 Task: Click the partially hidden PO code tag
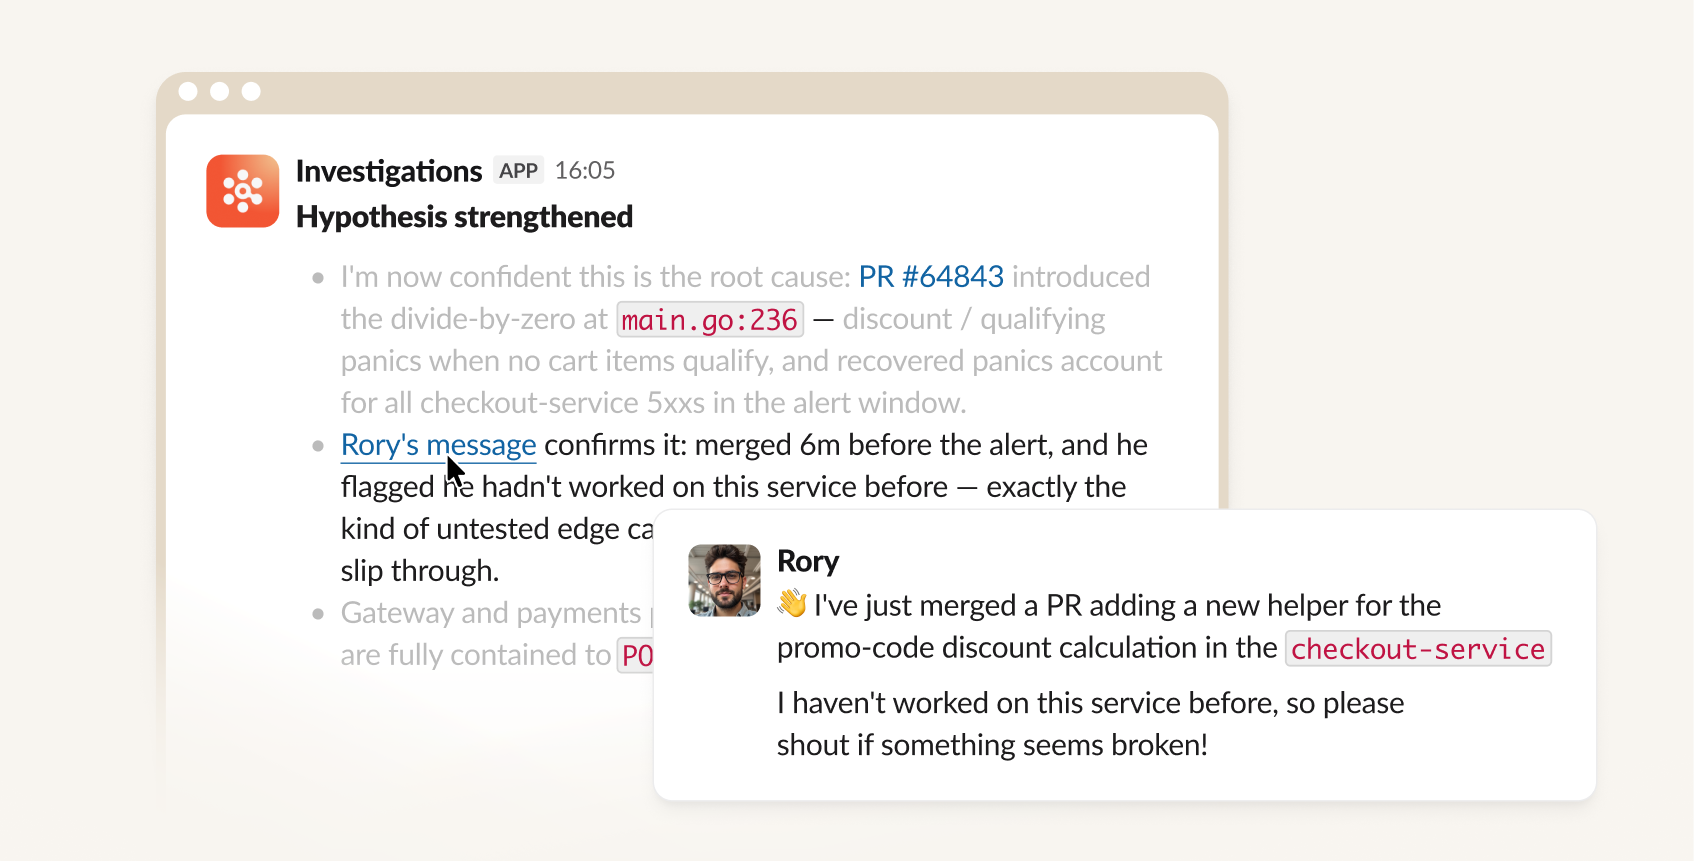tap(636, 656)
